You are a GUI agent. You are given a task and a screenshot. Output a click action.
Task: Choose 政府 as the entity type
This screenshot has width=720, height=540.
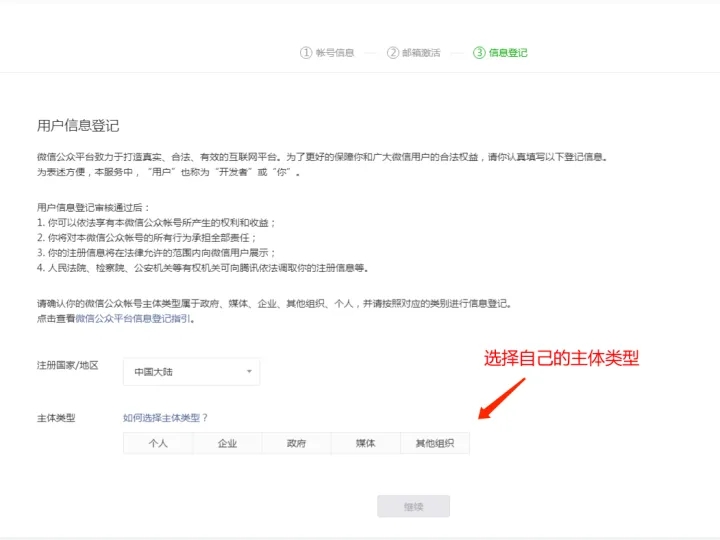click(x=296, y=443)
